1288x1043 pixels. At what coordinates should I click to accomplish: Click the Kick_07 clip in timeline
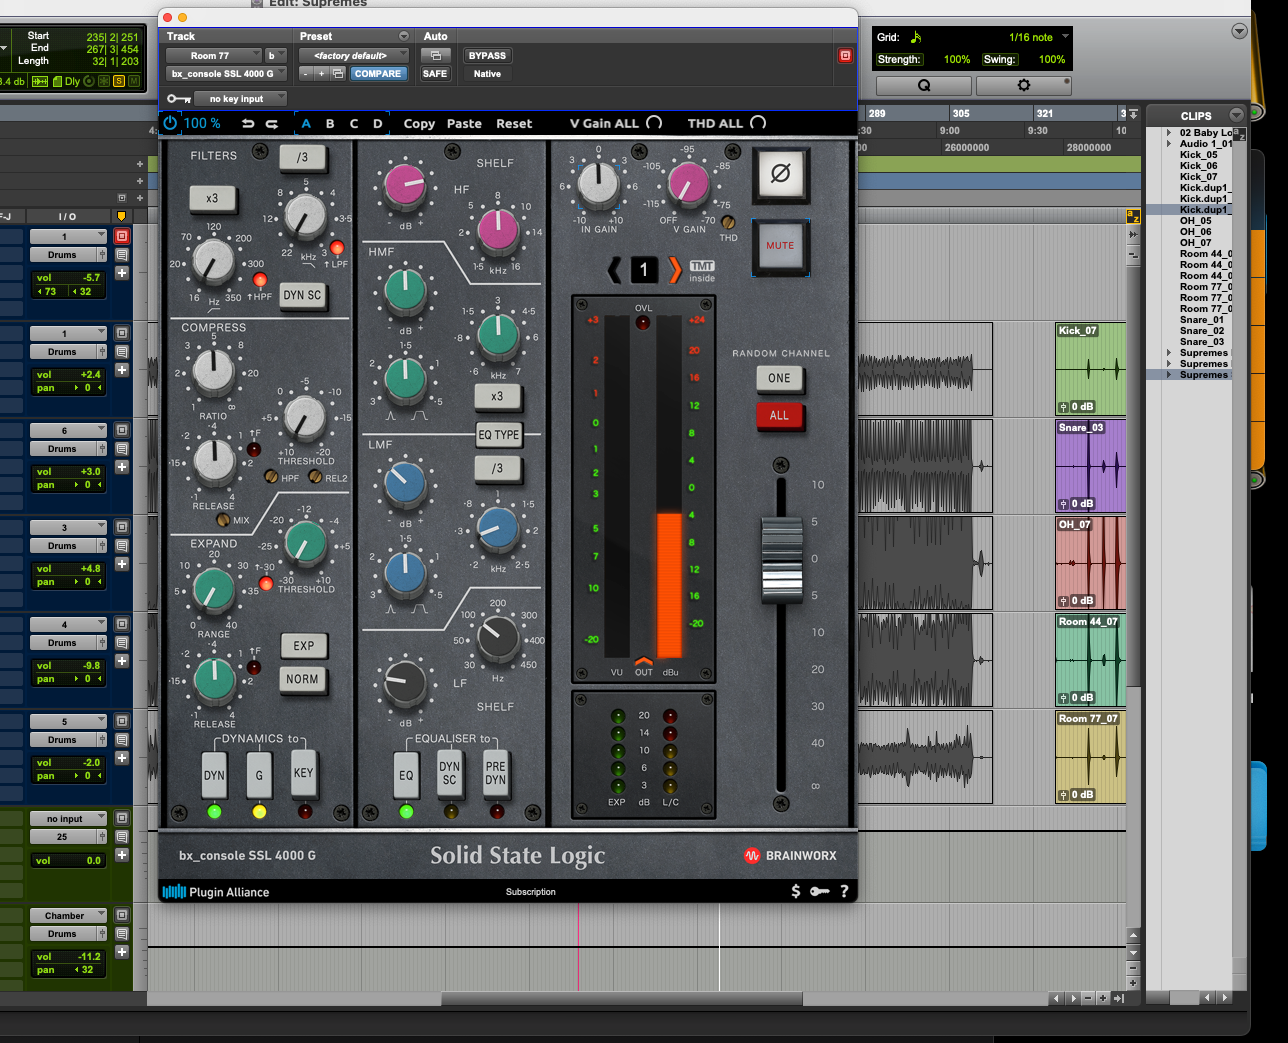[1091, 368]
